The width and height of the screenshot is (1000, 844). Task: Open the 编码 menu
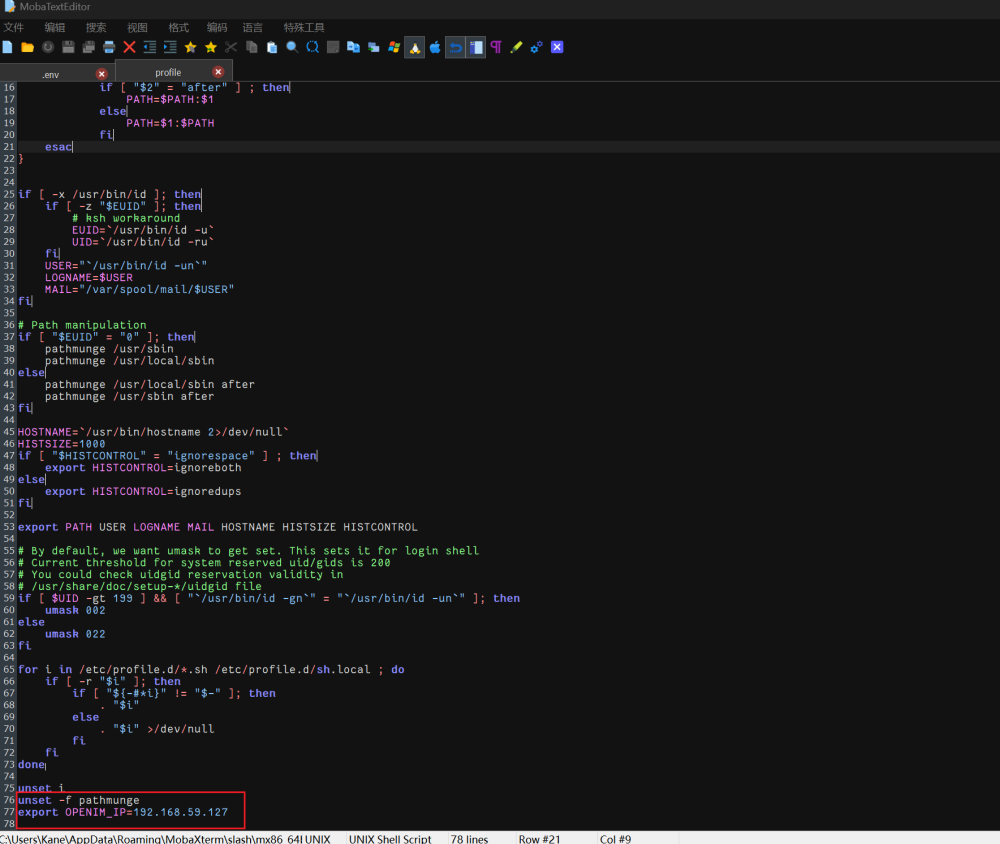pos(217,27)
